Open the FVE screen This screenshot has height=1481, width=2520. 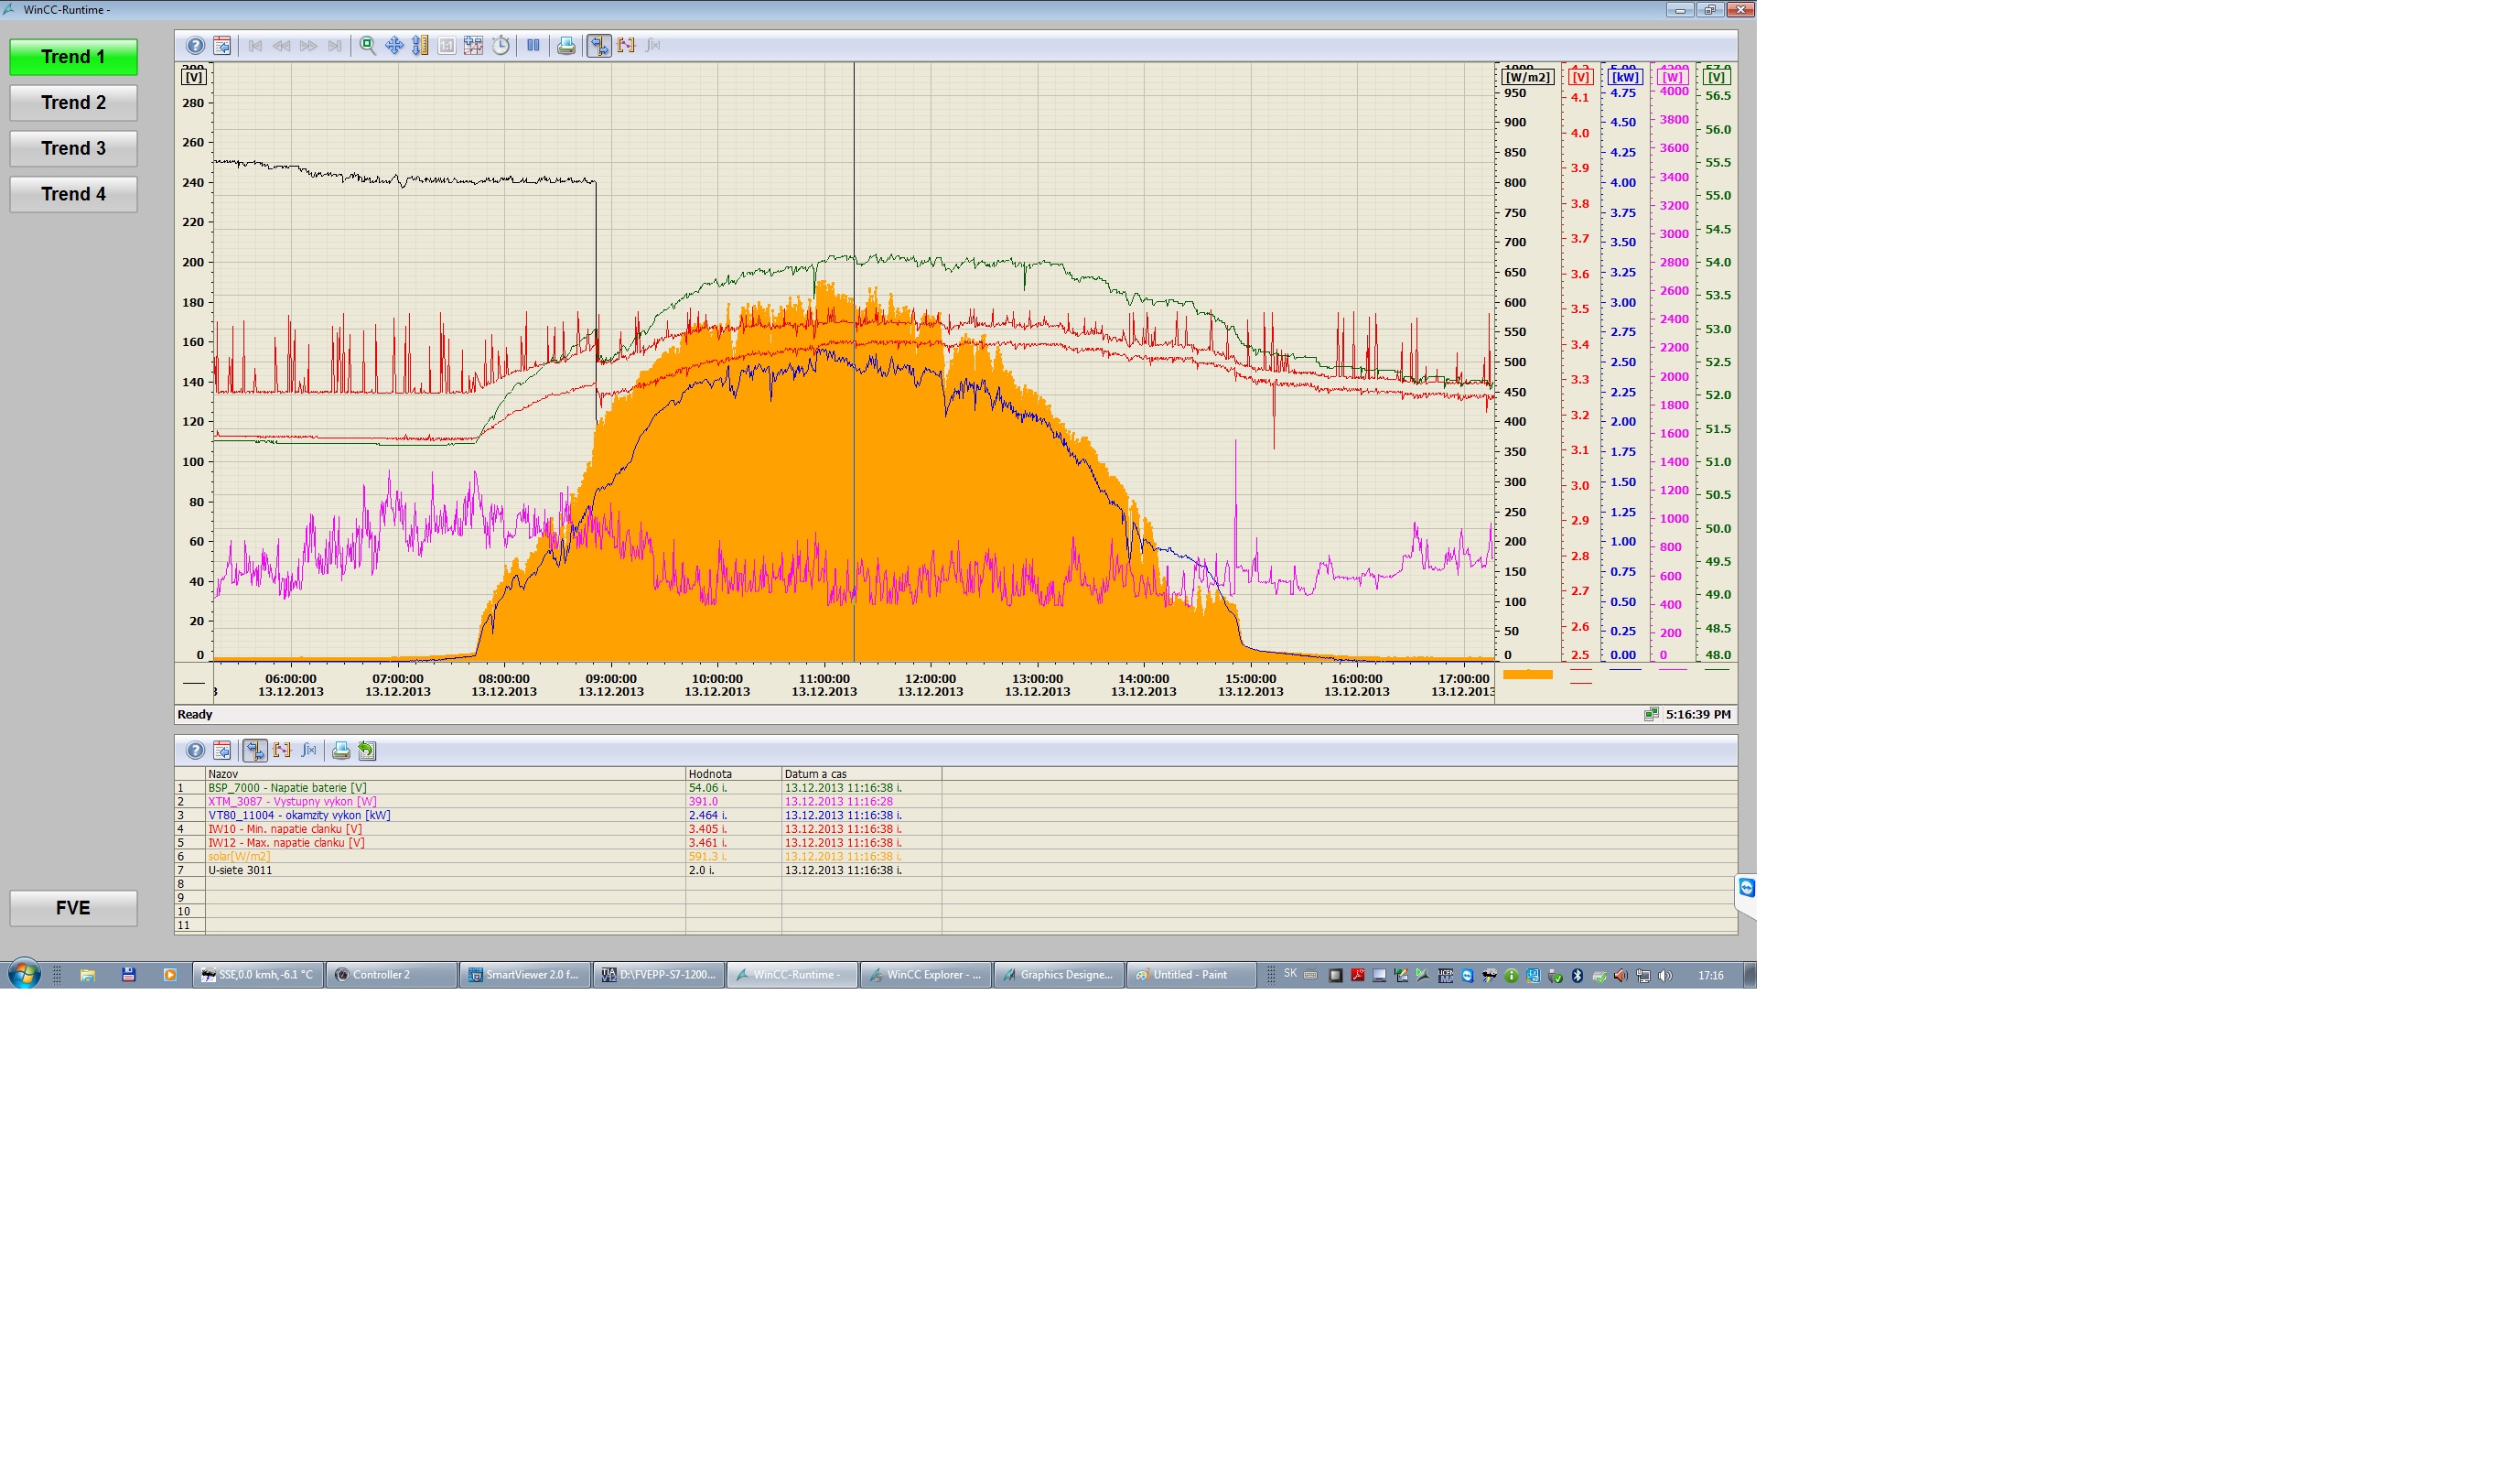(73, 908)
